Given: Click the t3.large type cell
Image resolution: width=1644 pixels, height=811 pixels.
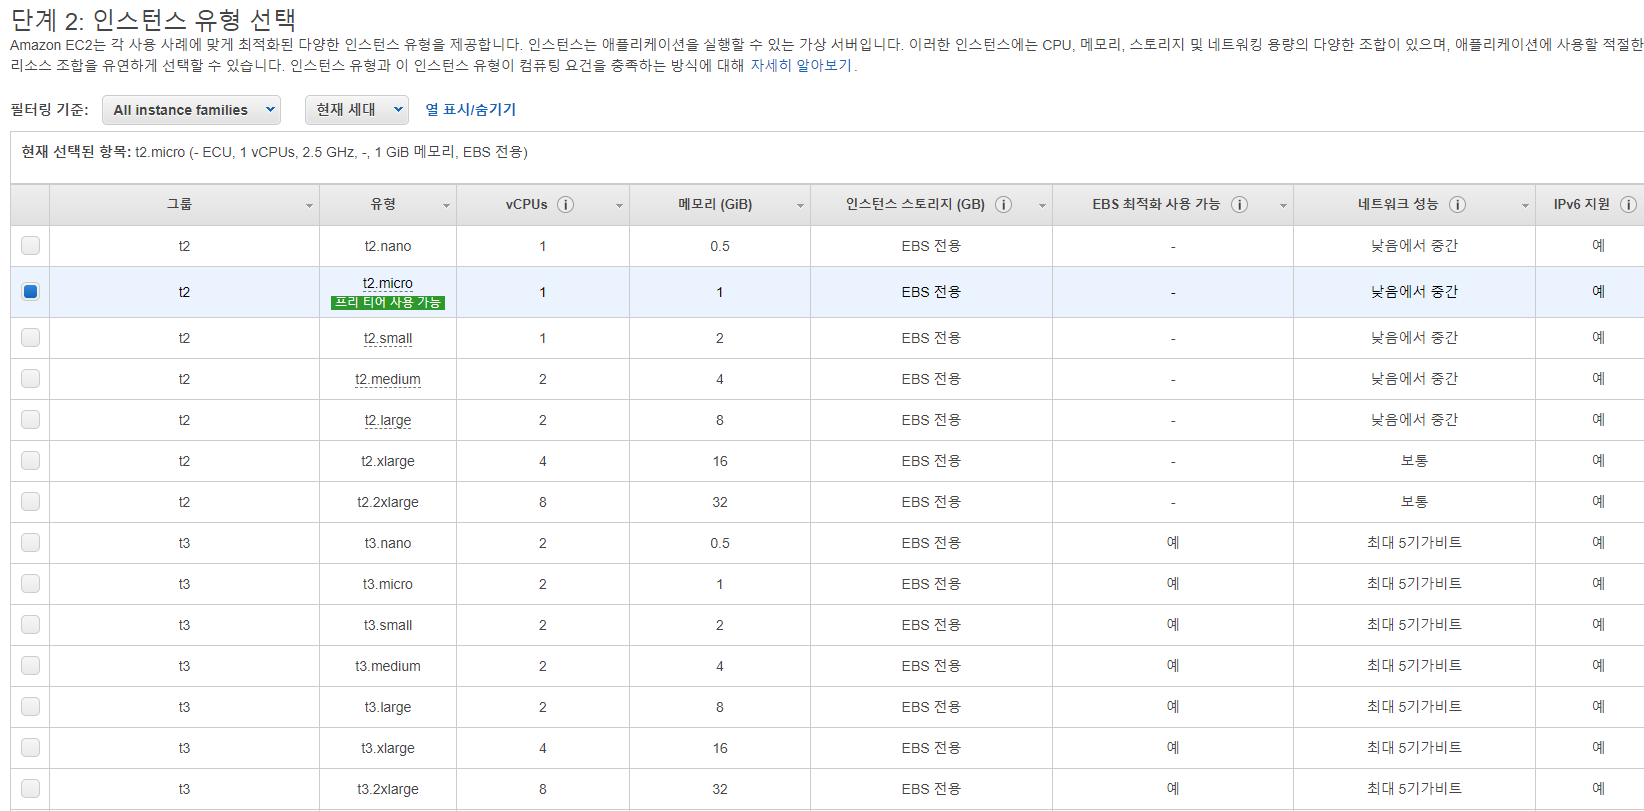Looking at the screenshot, I should coord(388,707).
